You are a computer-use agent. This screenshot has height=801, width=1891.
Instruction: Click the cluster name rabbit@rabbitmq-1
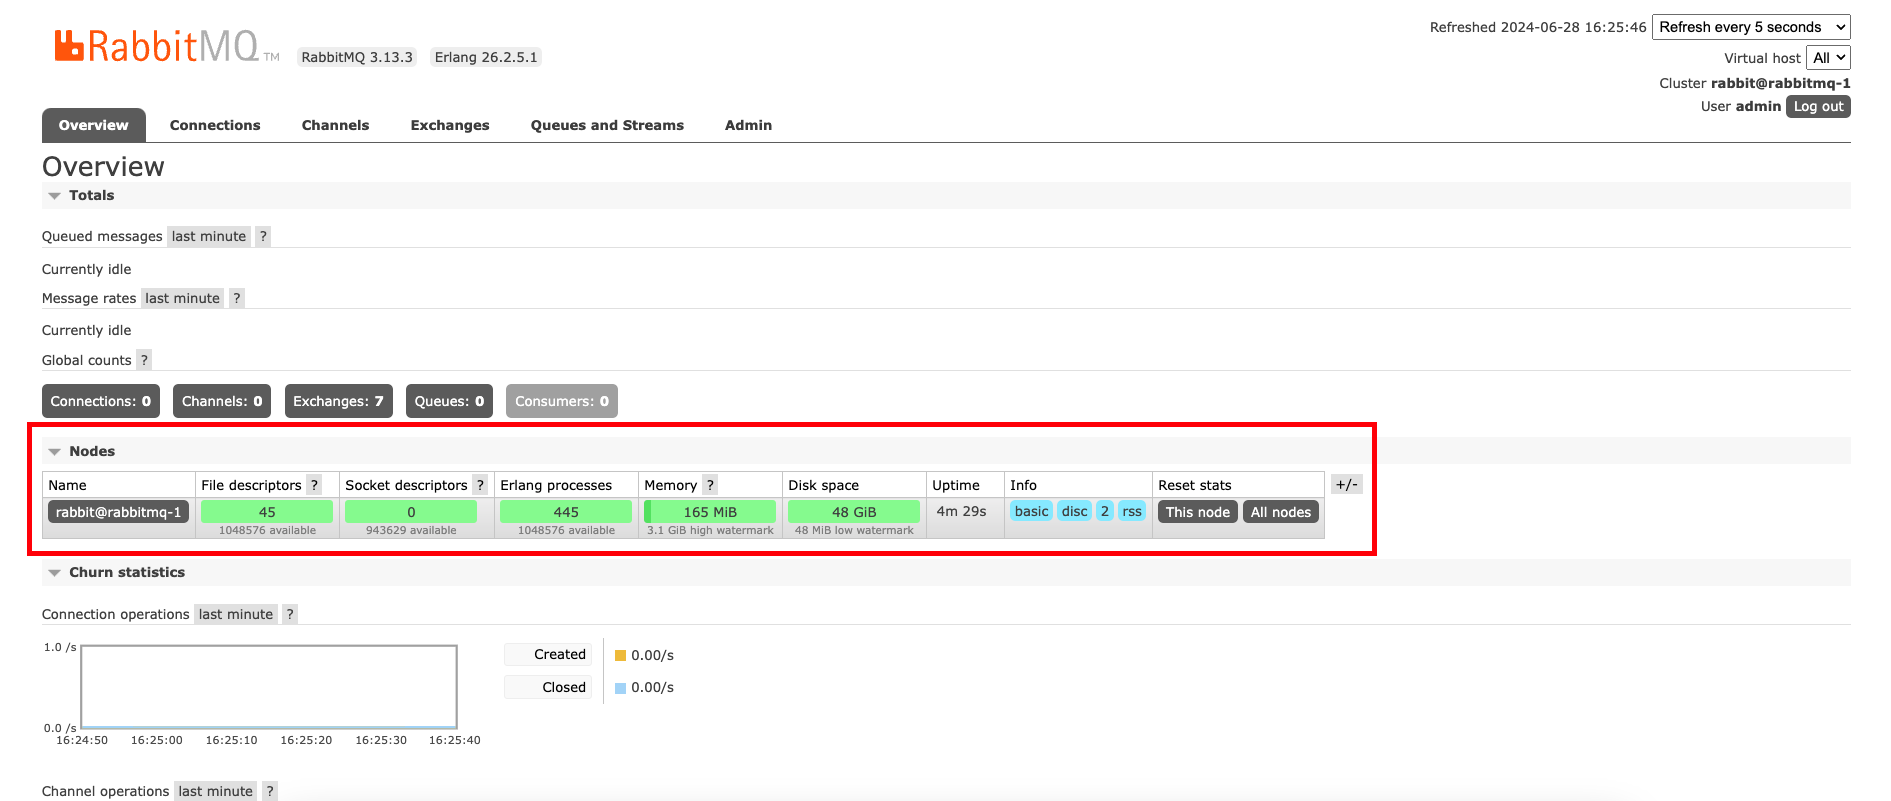coord(1780,83)
